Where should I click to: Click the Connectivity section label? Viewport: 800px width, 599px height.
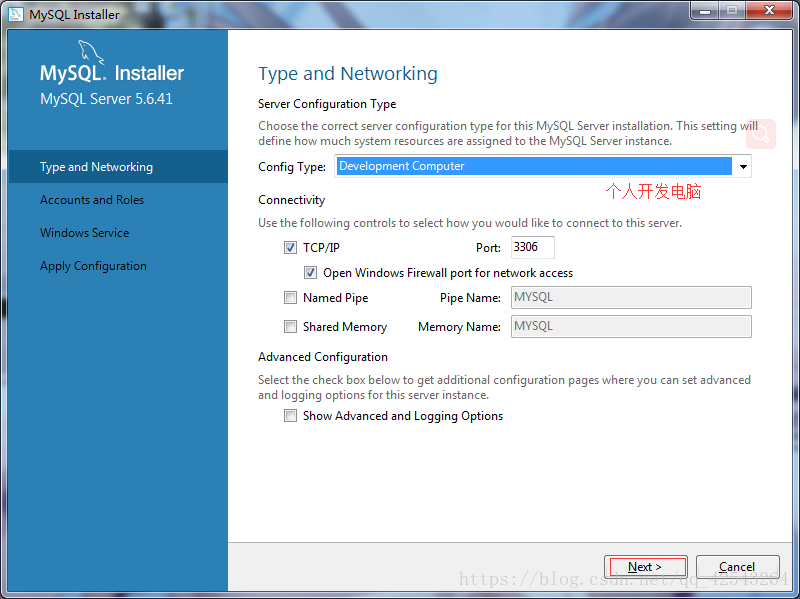tap(291, 200)
